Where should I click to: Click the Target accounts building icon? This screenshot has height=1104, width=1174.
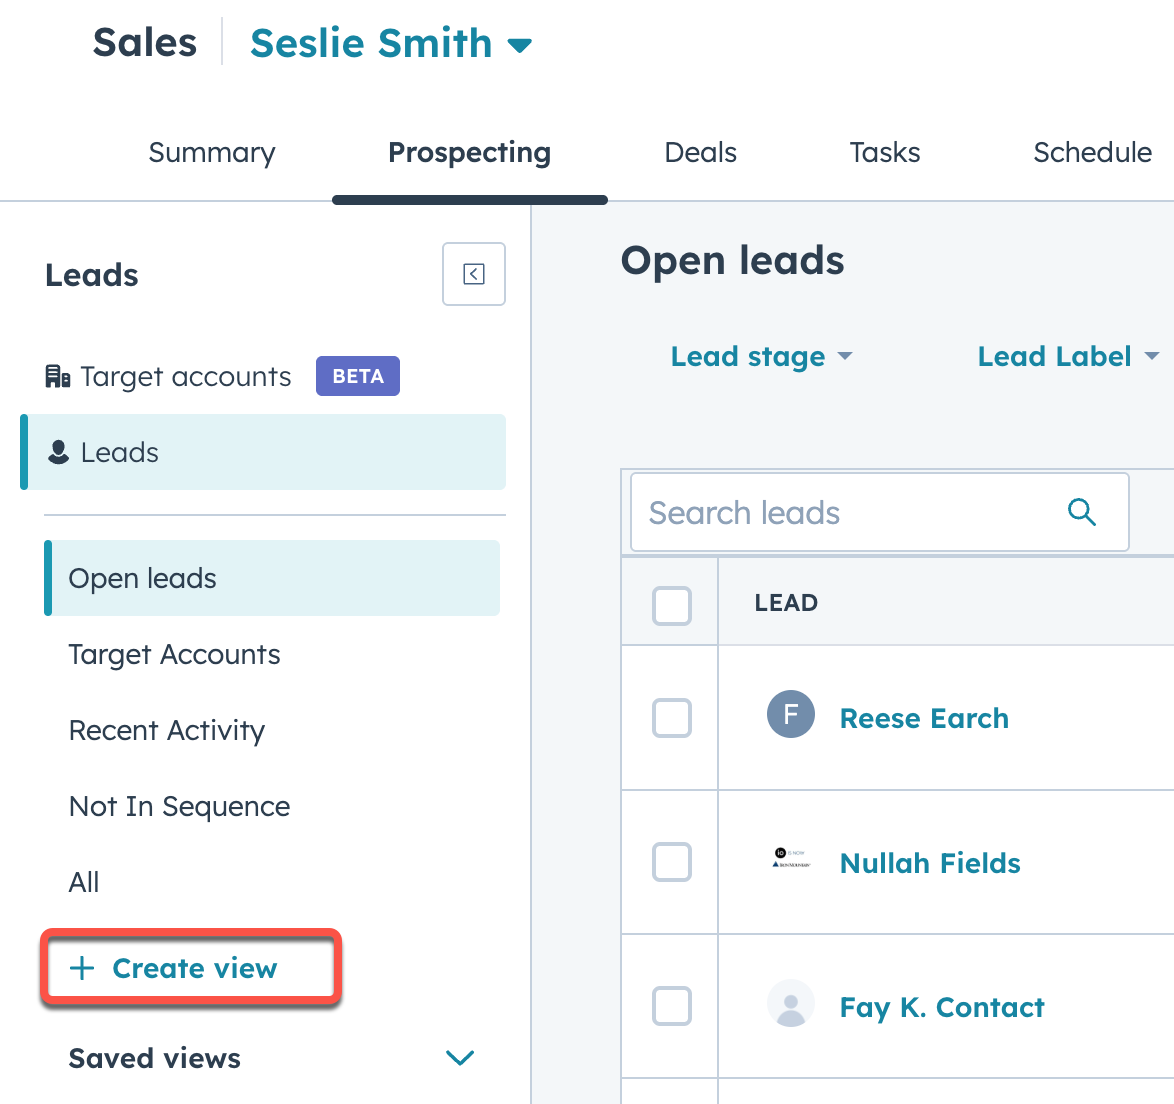click(x=57, y=376)
